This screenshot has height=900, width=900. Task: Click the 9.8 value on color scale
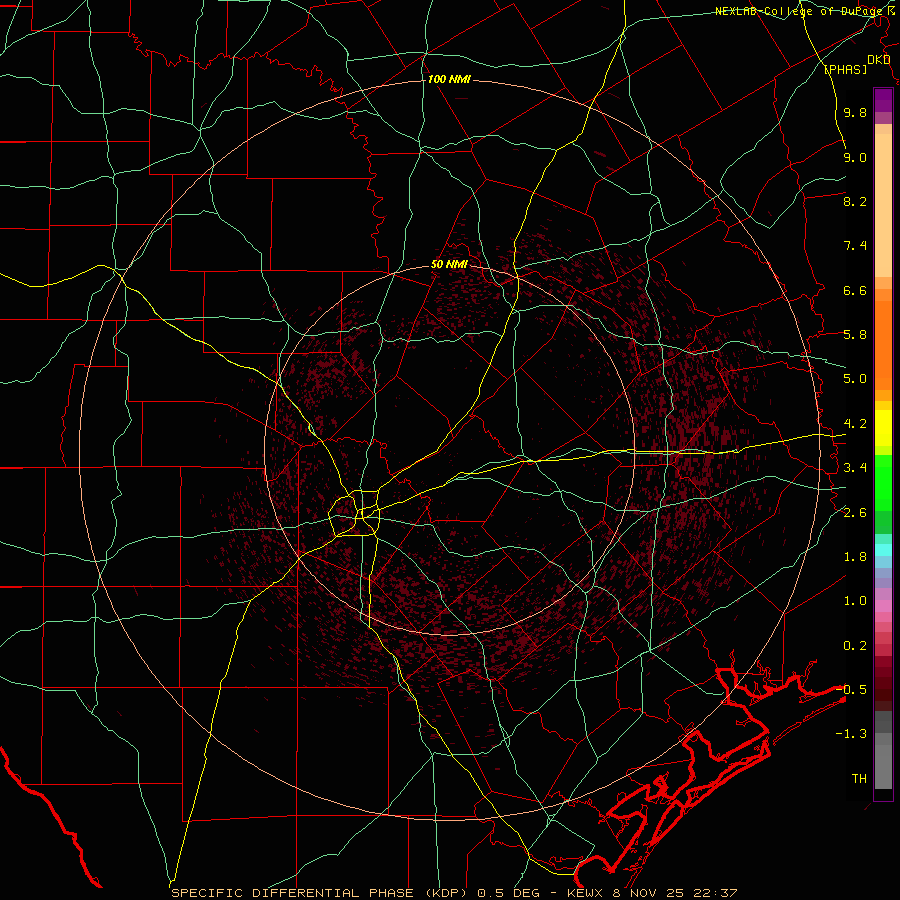click(x=855, y=112)
